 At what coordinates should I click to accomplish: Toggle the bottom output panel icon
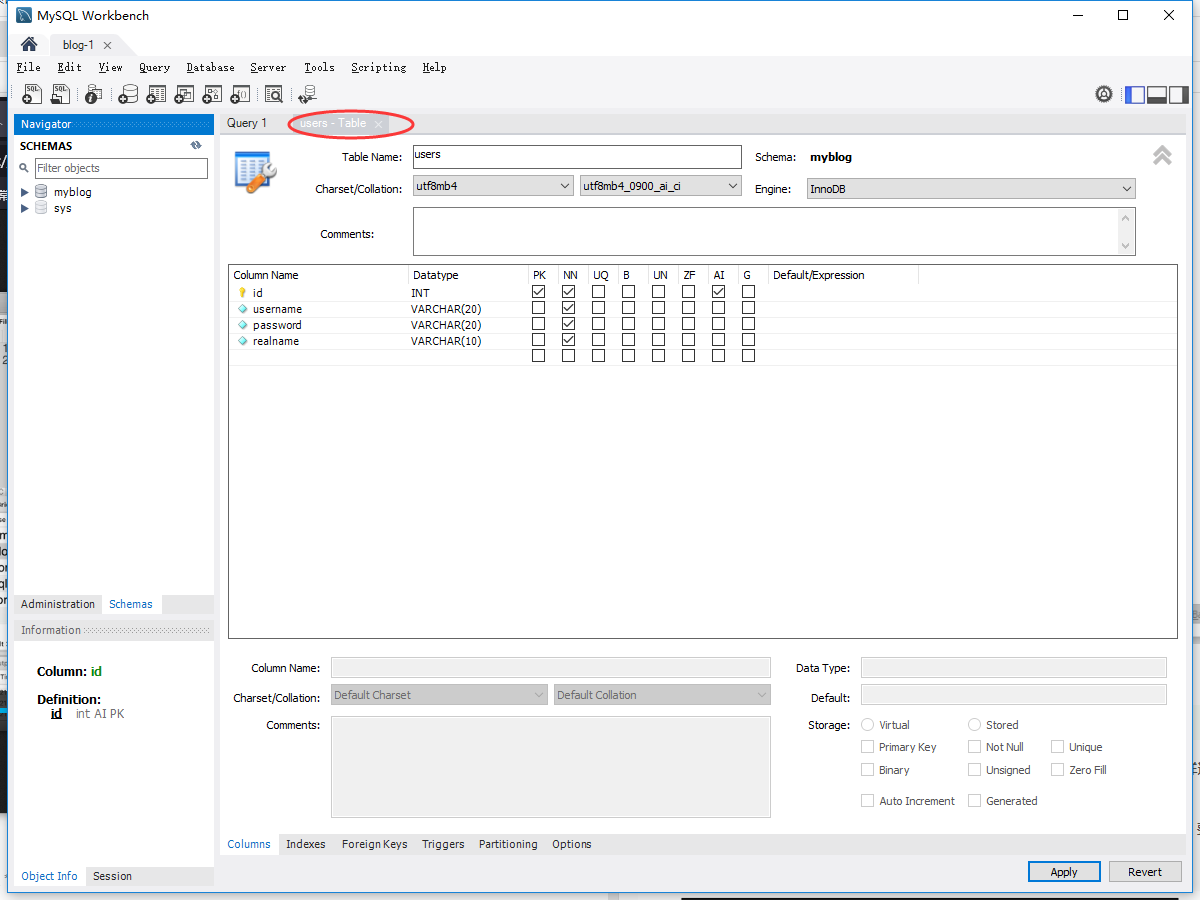click(1157, 95)
